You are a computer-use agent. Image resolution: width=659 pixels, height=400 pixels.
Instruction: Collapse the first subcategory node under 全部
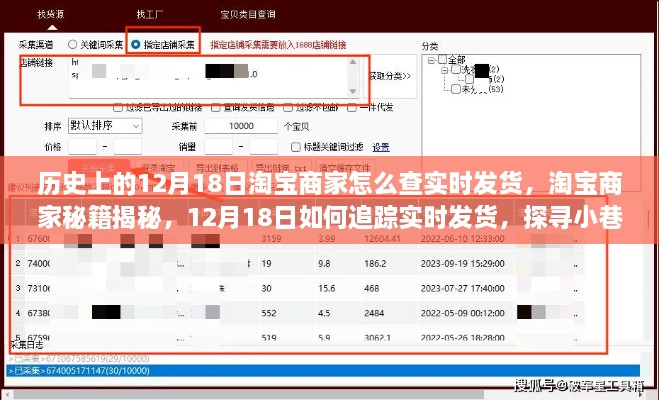pyautogui.click(x=444, y=70)
